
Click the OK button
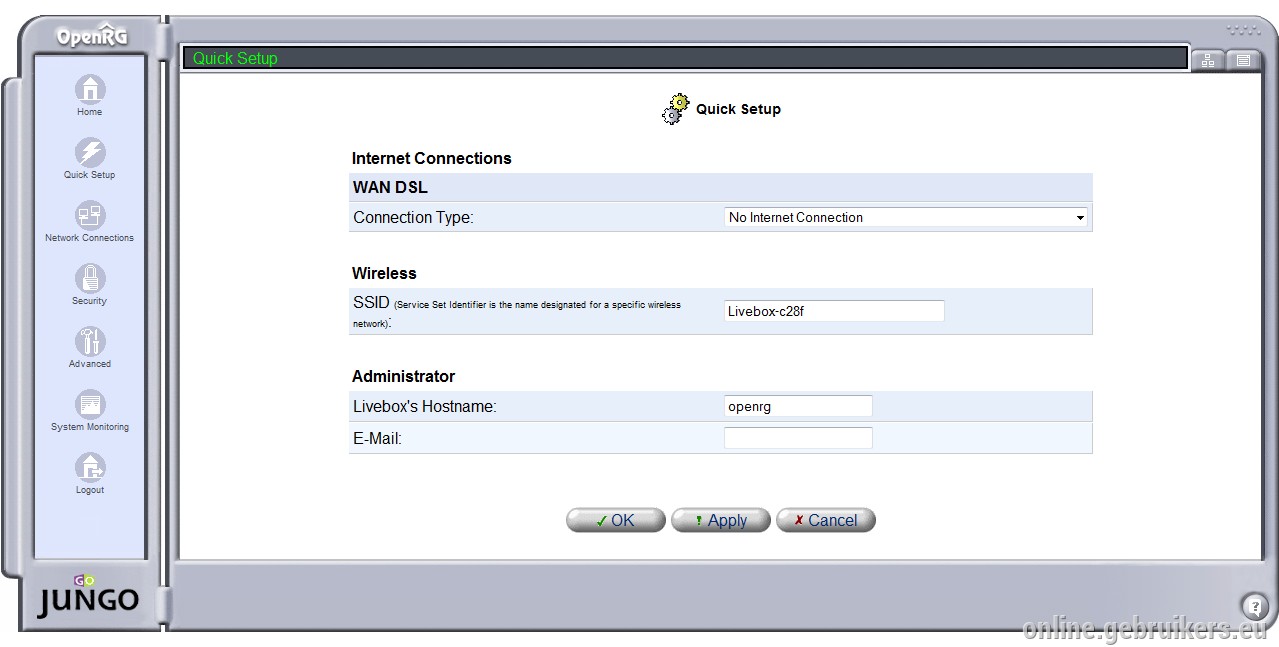pos(615,520)
